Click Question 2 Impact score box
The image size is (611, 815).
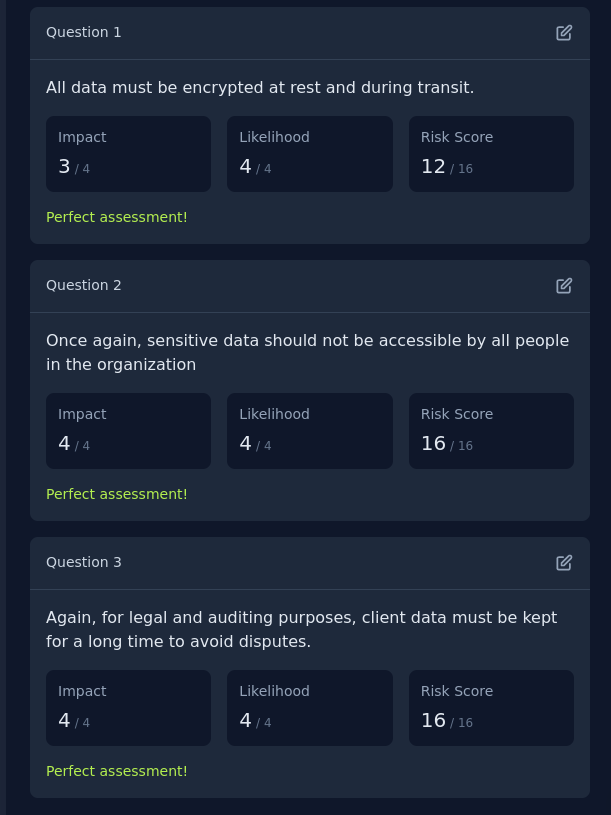pyautogui.click(x=128, y=431)
